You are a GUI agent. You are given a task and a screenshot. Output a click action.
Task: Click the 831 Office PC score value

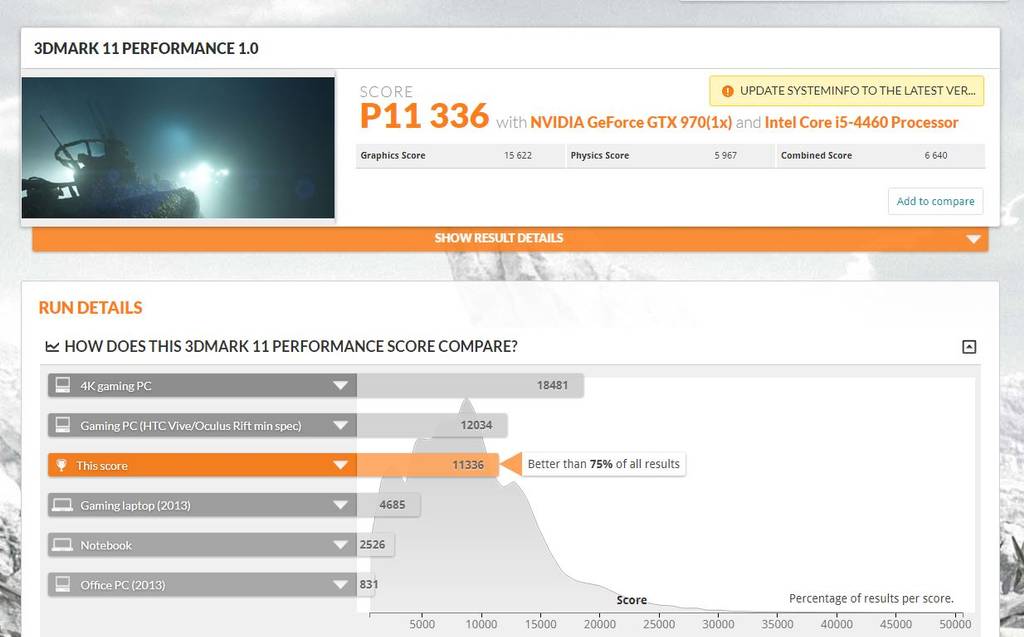(x=368, y=585)
